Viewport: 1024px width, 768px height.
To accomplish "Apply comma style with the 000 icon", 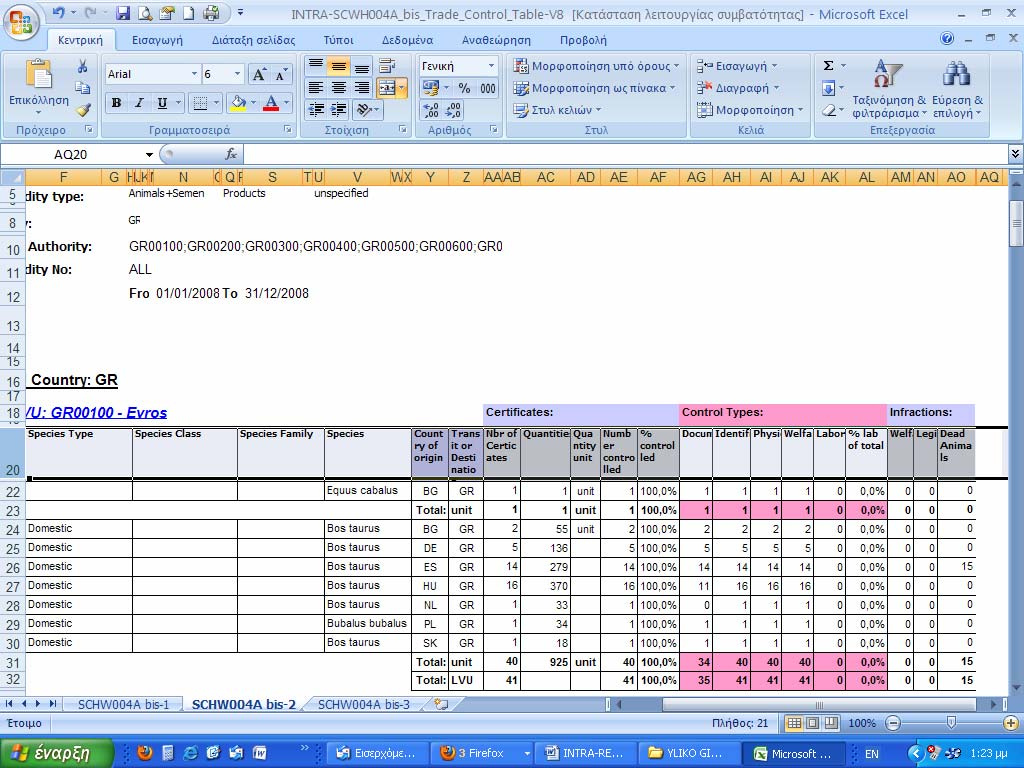I will [487, 88].
